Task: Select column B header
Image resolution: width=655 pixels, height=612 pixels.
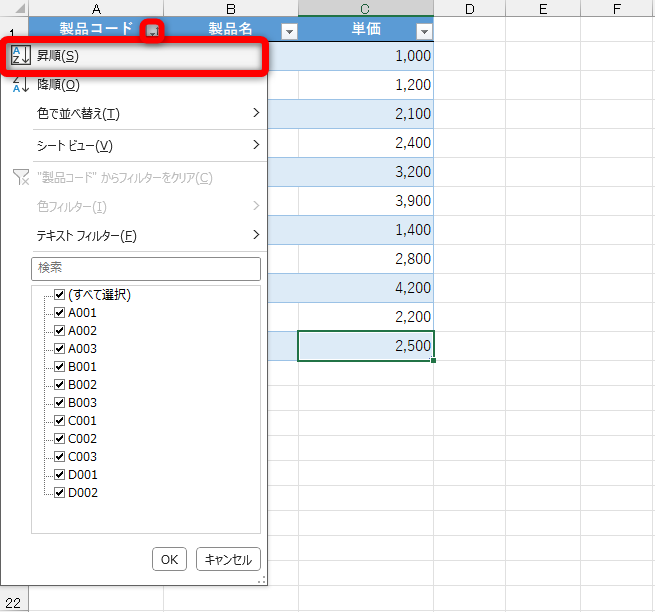Action: (231, 8)
